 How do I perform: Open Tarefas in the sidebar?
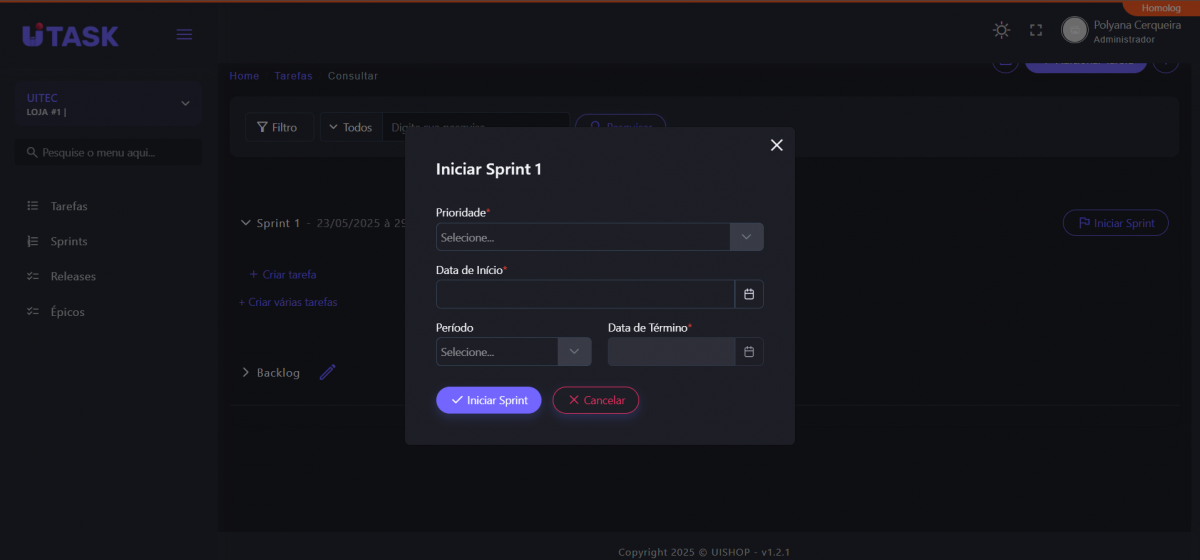69,206
